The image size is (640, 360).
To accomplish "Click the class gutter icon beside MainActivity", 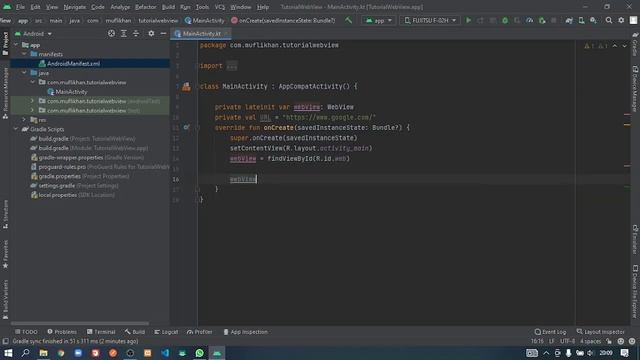I will click(x=186, y=86).
